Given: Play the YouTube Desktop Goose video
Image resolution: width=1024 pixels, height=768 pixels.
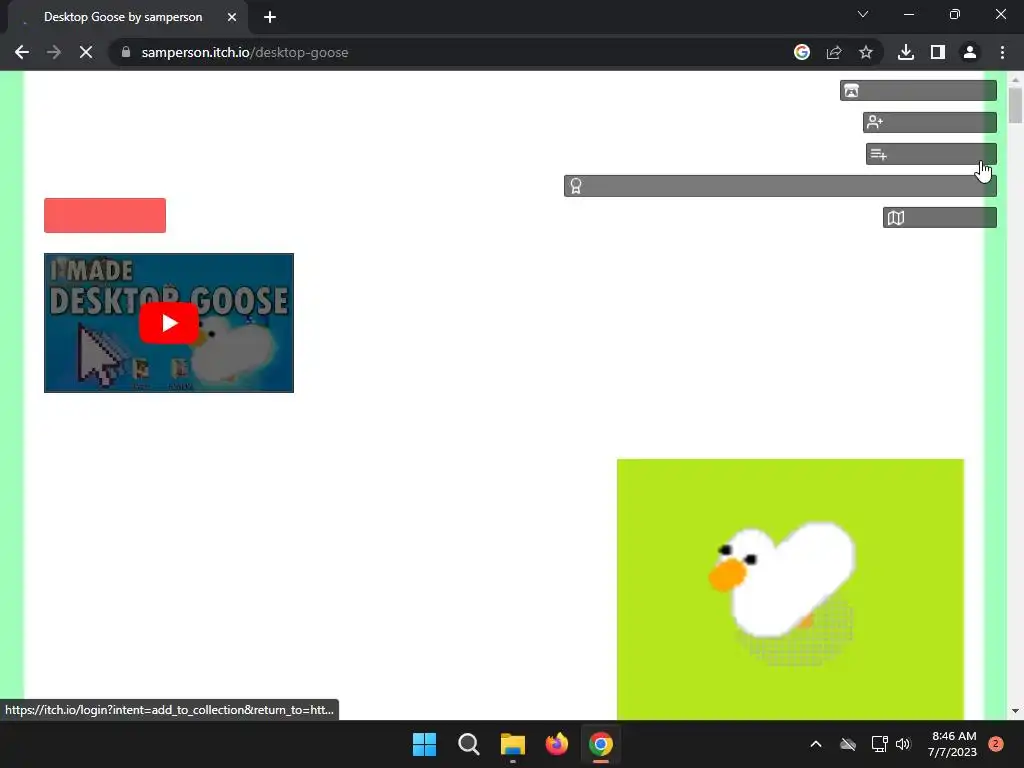Looking at the screenshot, I should click(168, 323).
